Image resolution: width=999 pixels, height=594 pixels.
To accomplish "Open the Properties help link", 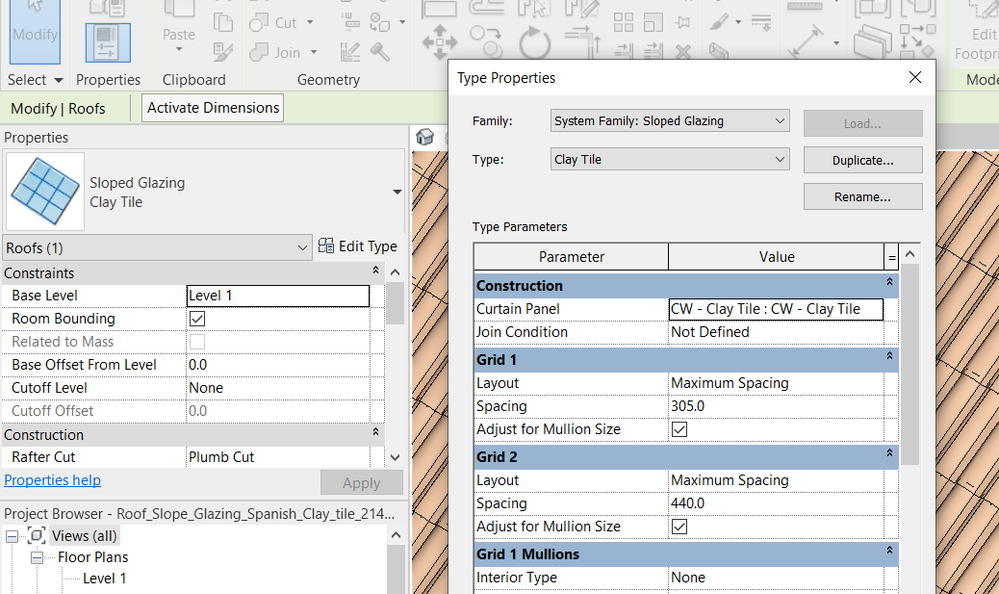I will pos(52,480).
